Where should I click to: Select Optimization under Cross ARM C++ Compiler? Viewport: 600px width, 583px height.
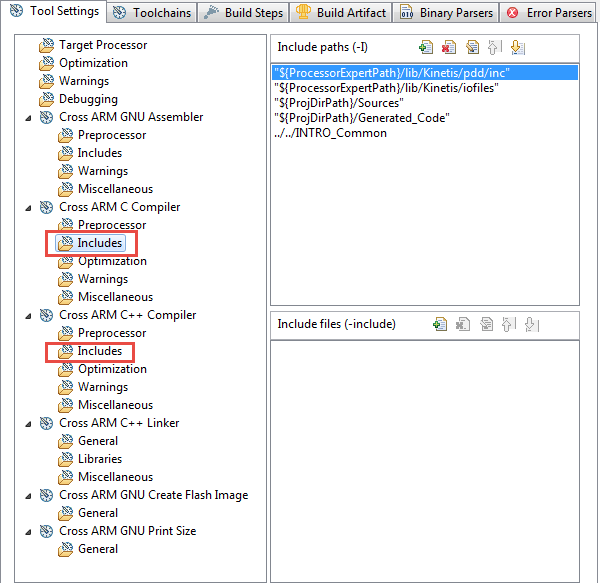click(x=112, y=369)
